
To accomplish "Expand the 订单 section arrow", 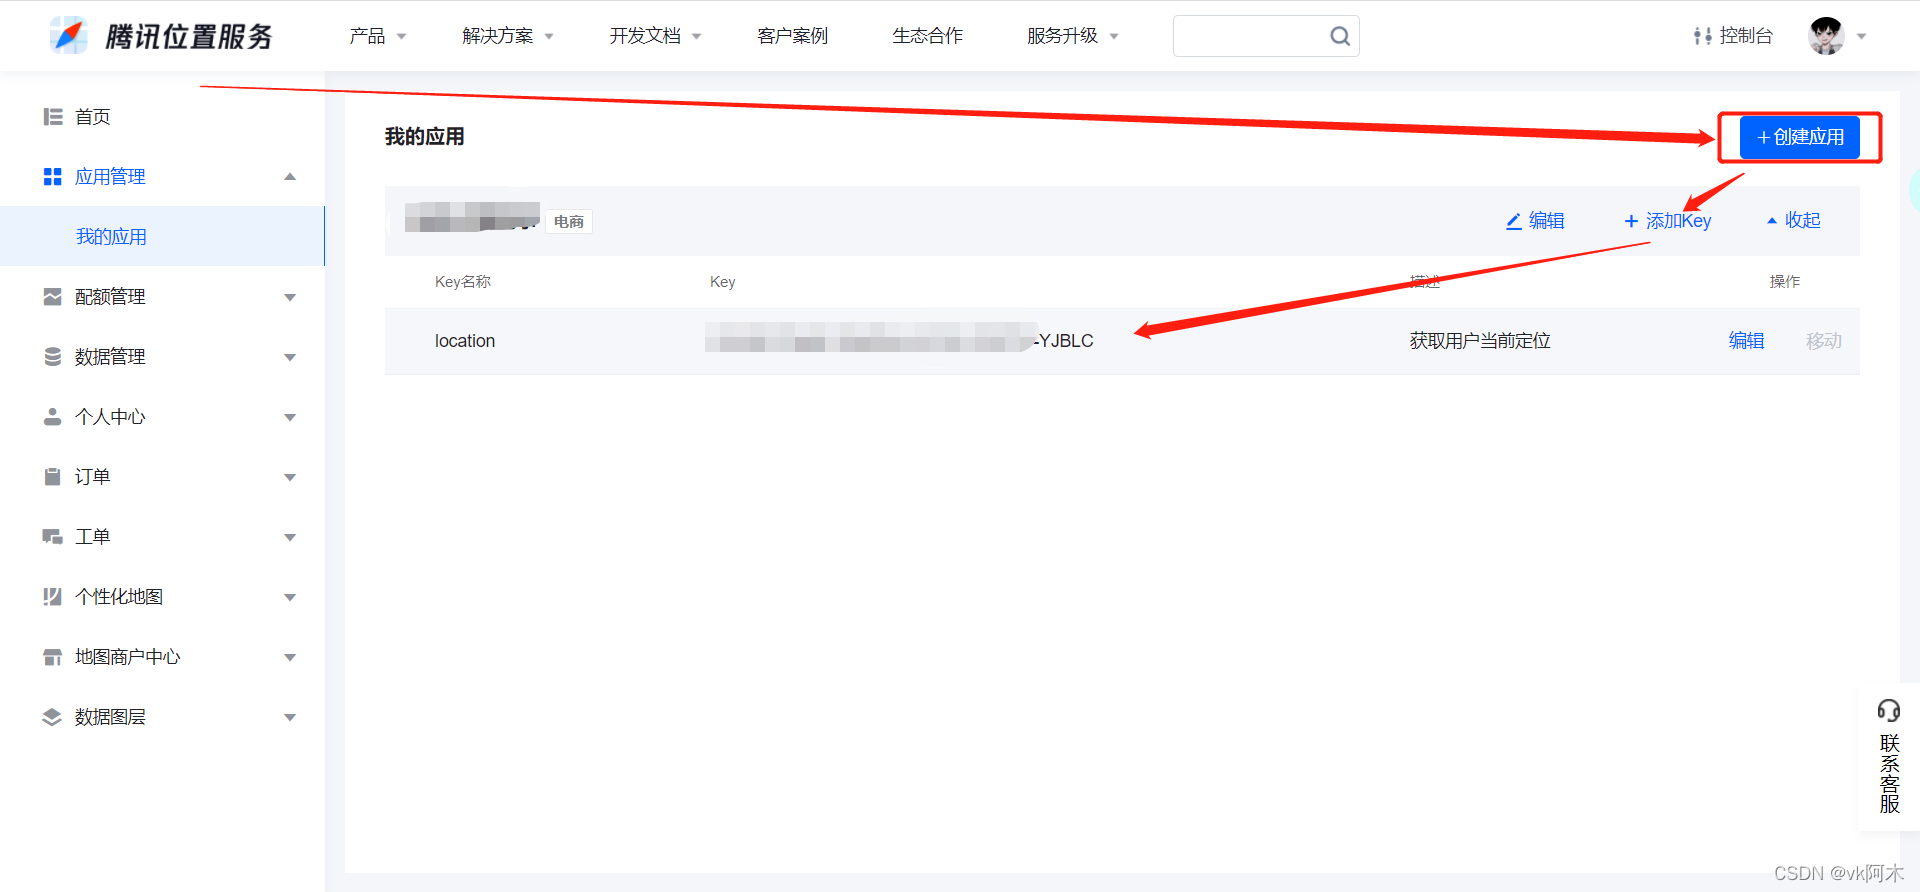I will point(290,477).
